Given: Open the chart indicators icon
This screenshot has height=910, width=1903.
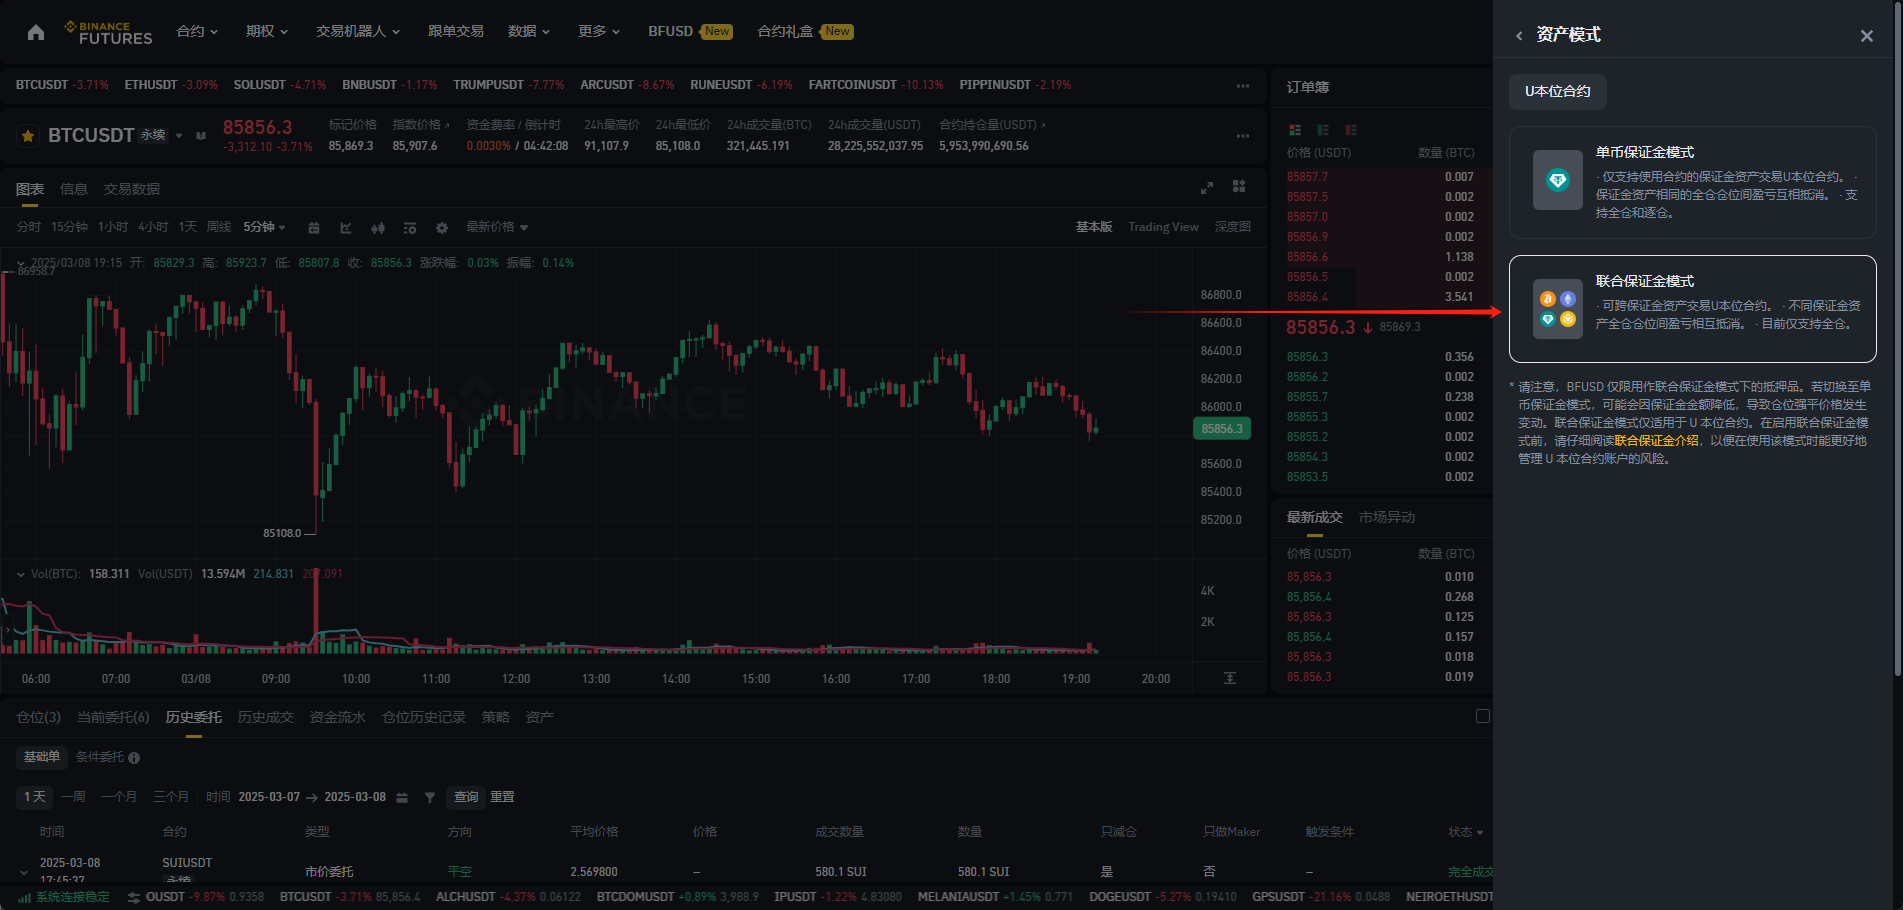Looking at the screenshot, I should point(346,228).
